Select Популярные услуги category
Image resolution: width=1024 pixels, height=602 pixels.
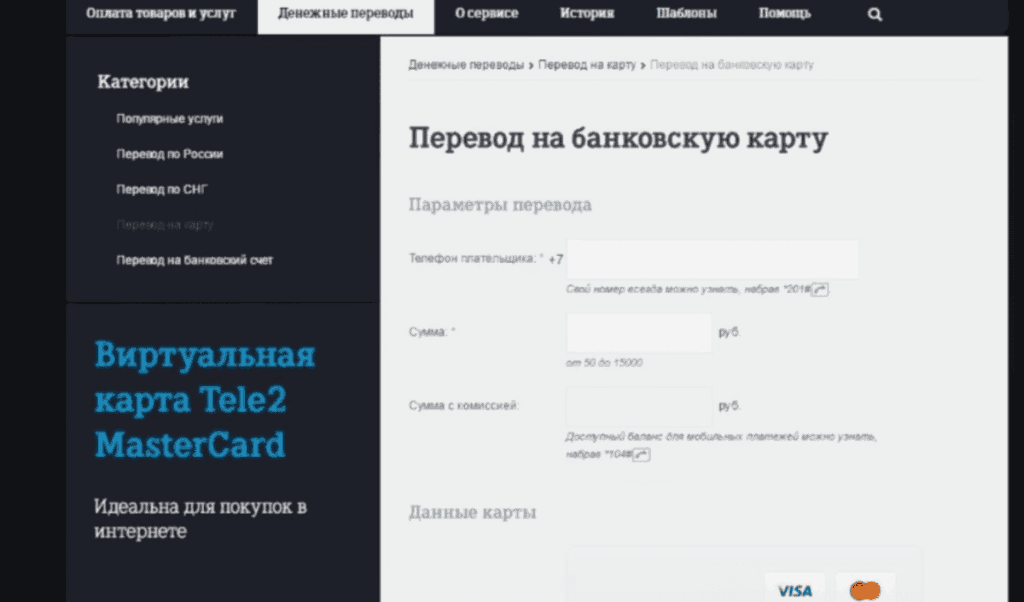pyautogui.click(x=171, y=118)
